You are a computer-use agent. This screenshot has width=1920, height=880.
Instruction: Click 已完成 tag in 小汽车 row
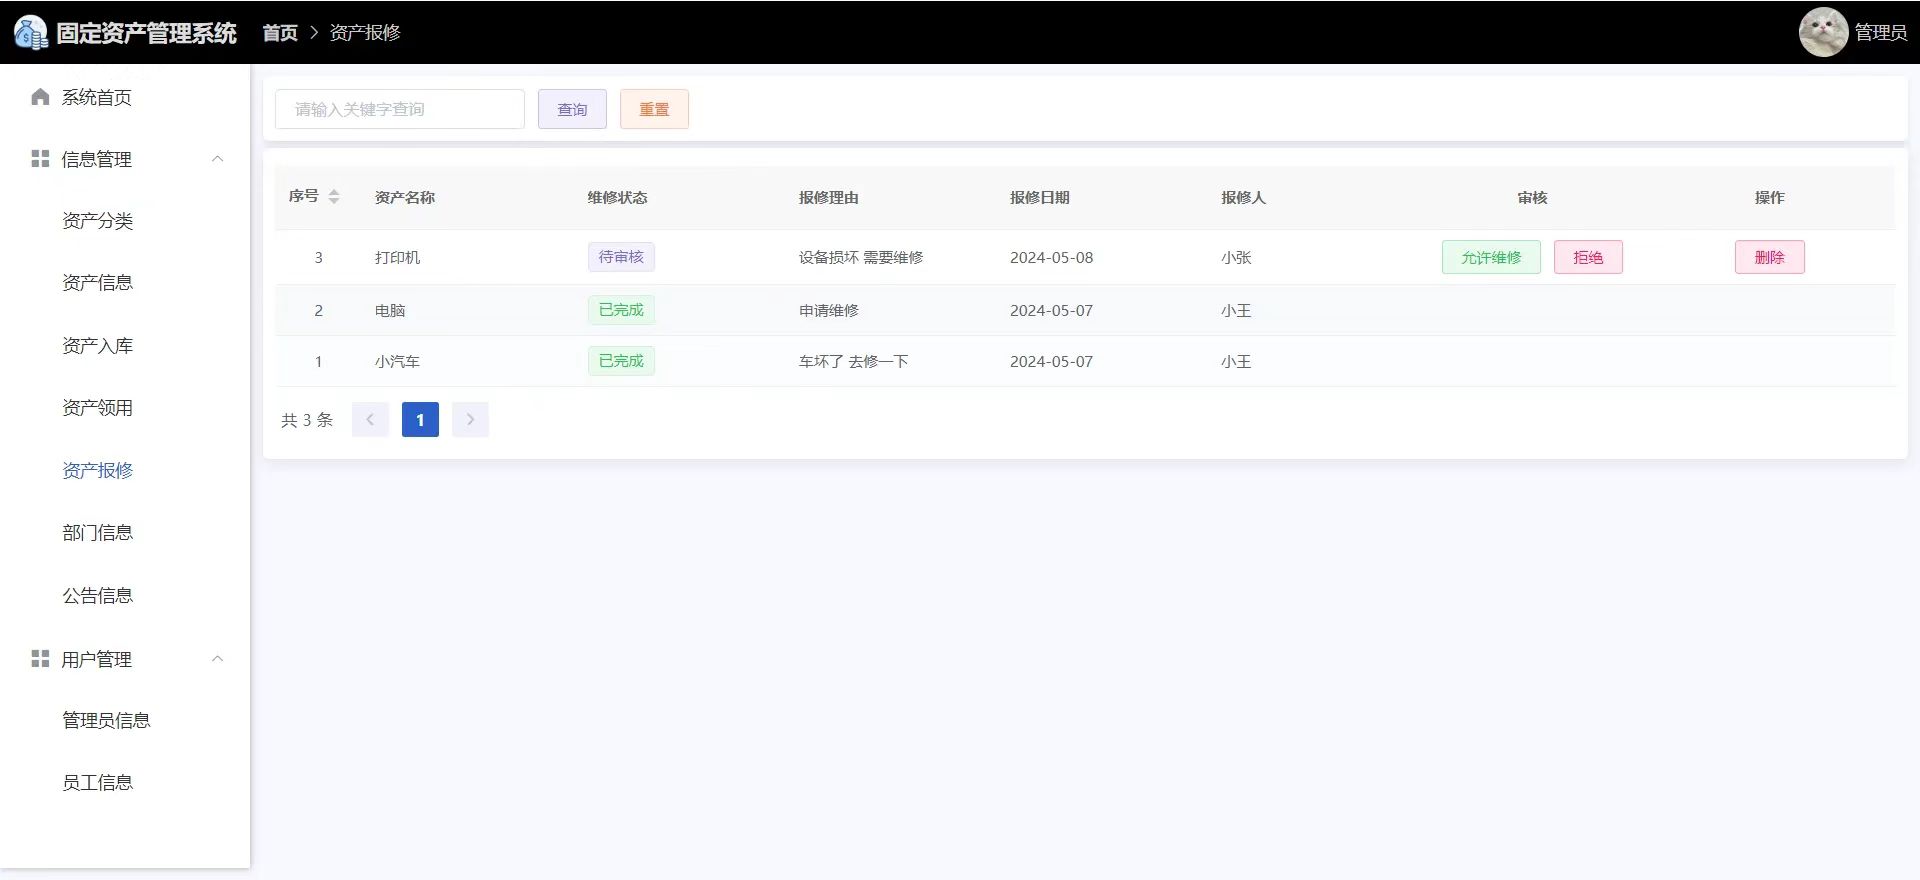(621, 361)
